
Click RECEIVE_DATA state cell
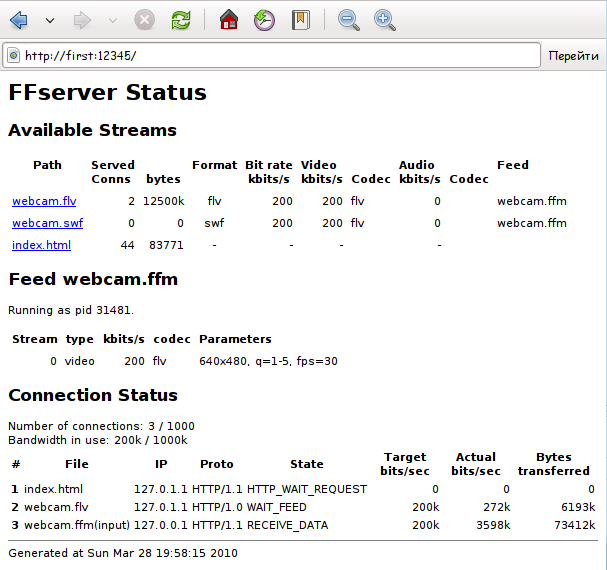click(x=288, y=525)
